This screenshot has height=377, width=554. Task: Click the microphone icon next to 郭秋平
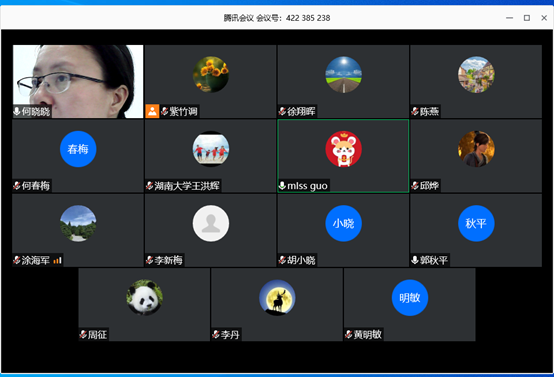415,260
